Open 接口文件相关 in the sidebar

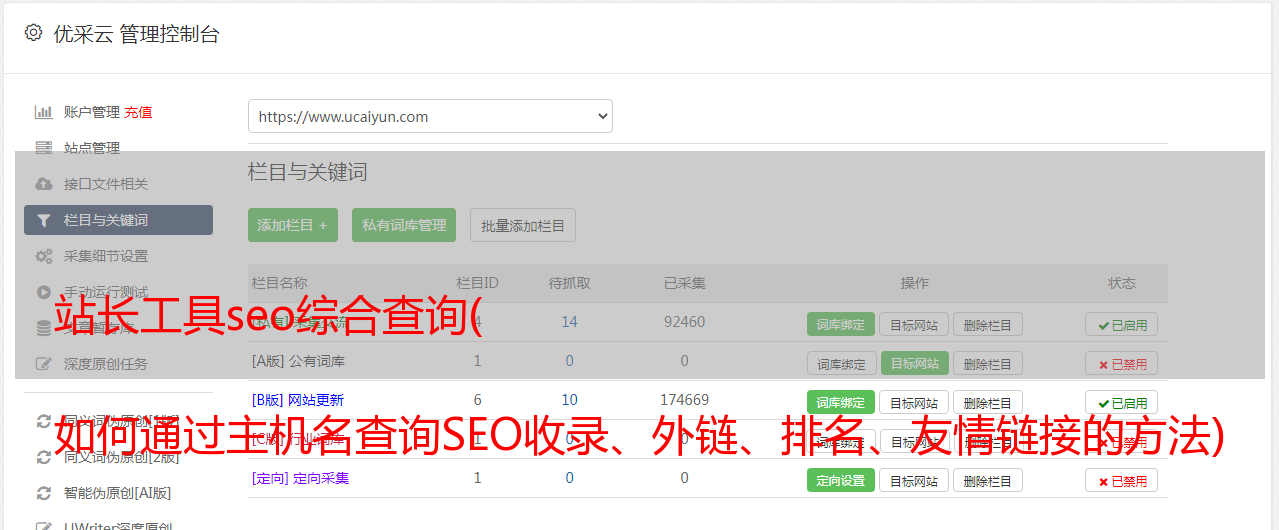point(106,184)
